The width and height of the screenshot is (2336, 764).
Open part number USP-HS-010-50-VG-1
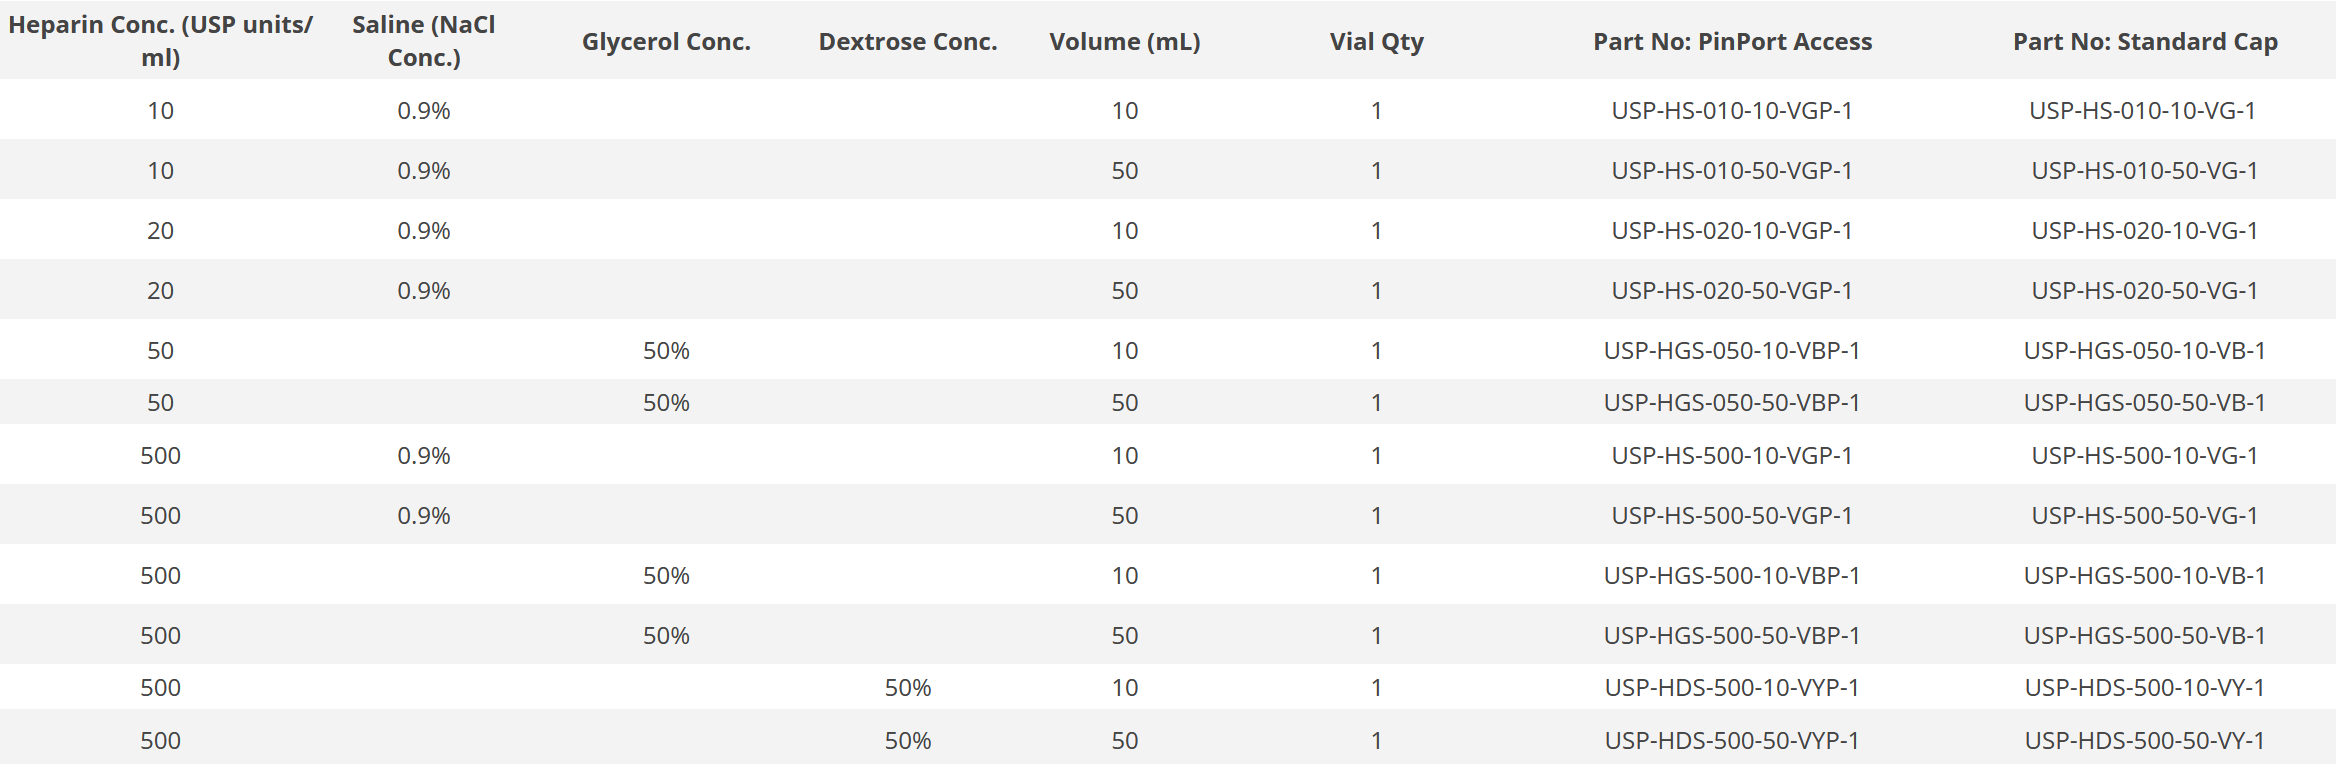pos(2145,171)
